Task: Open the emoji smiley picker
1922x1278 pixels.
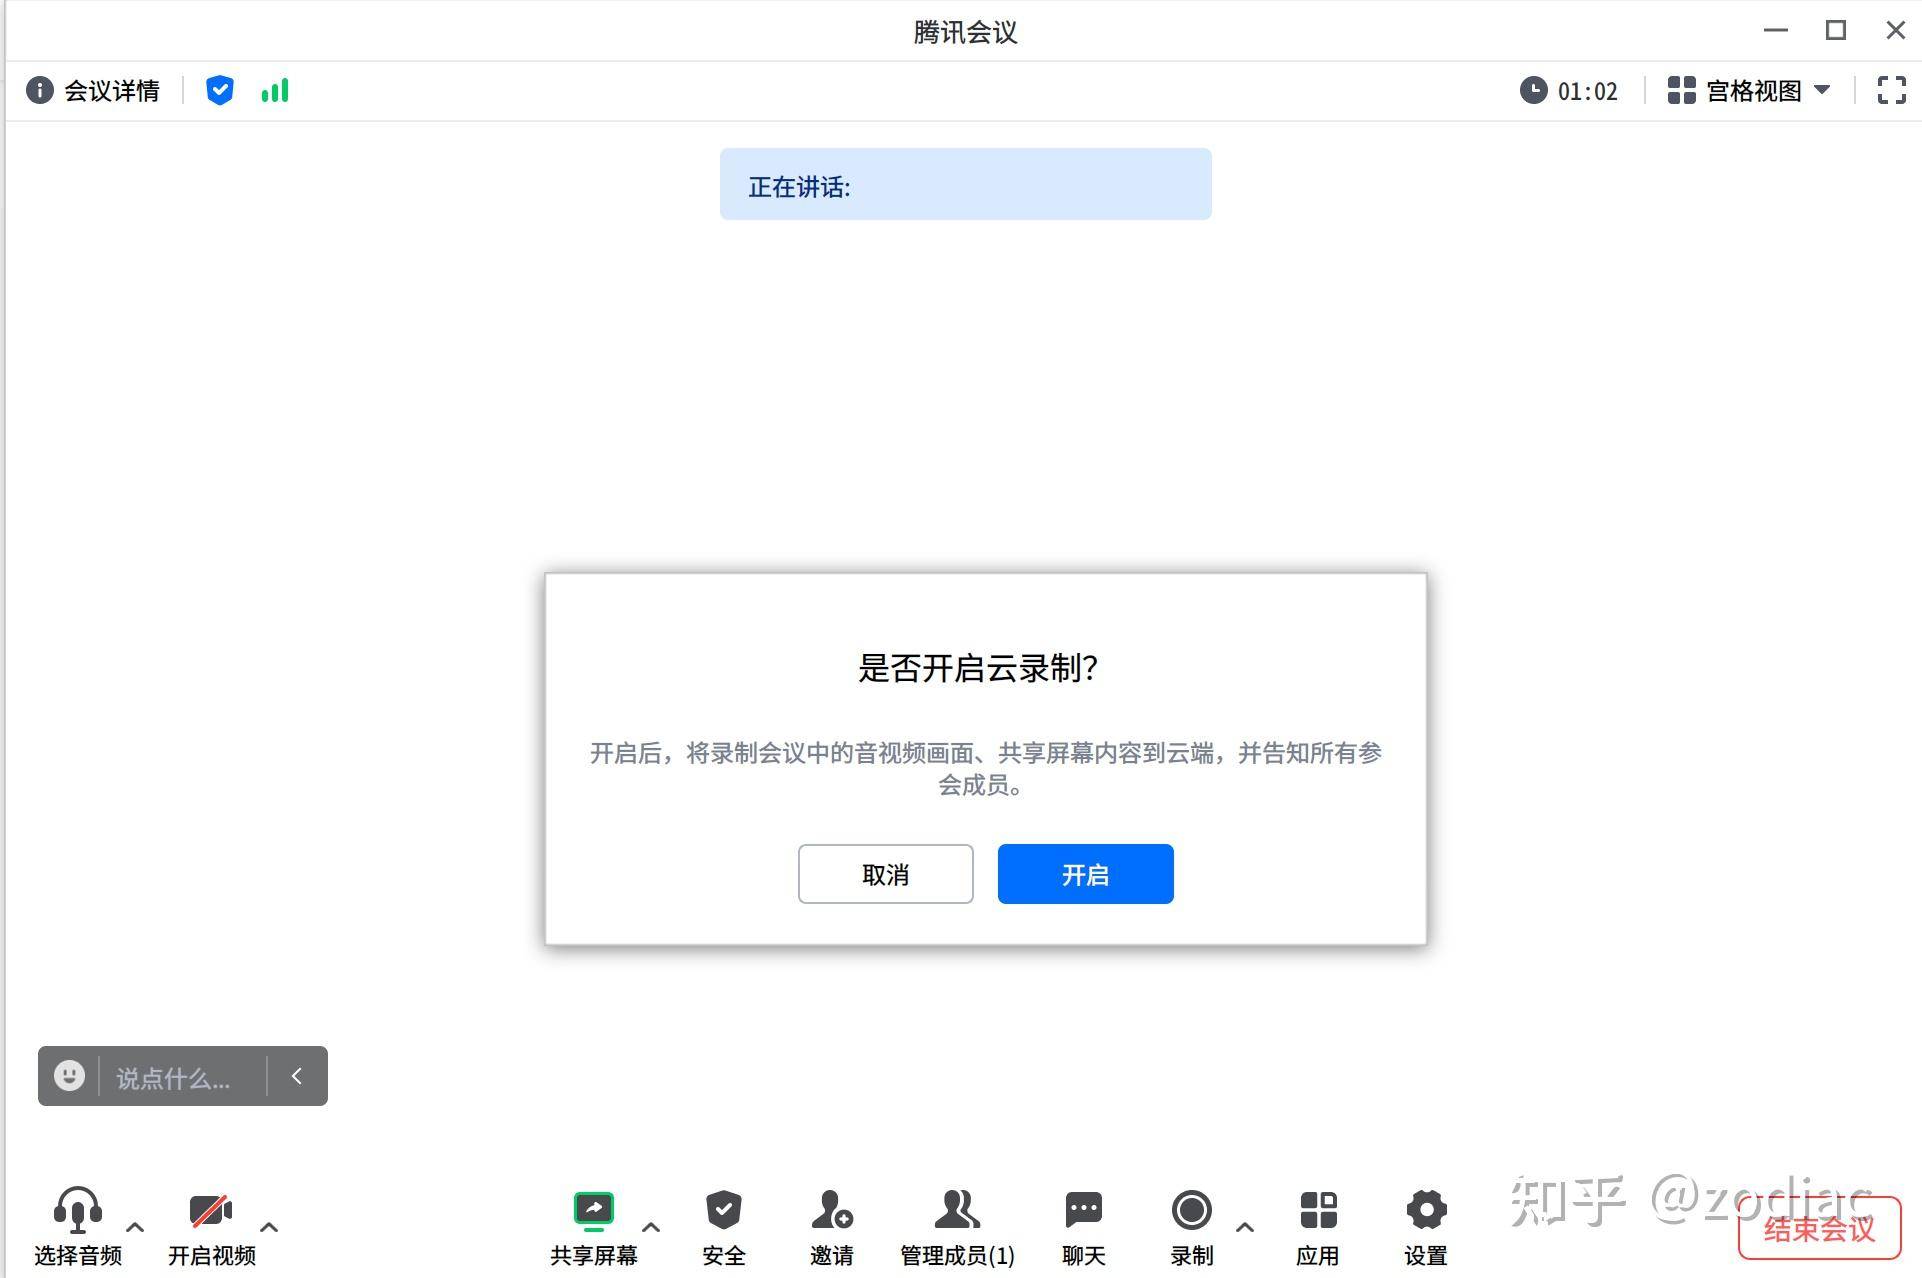Action: point(69,1076)
